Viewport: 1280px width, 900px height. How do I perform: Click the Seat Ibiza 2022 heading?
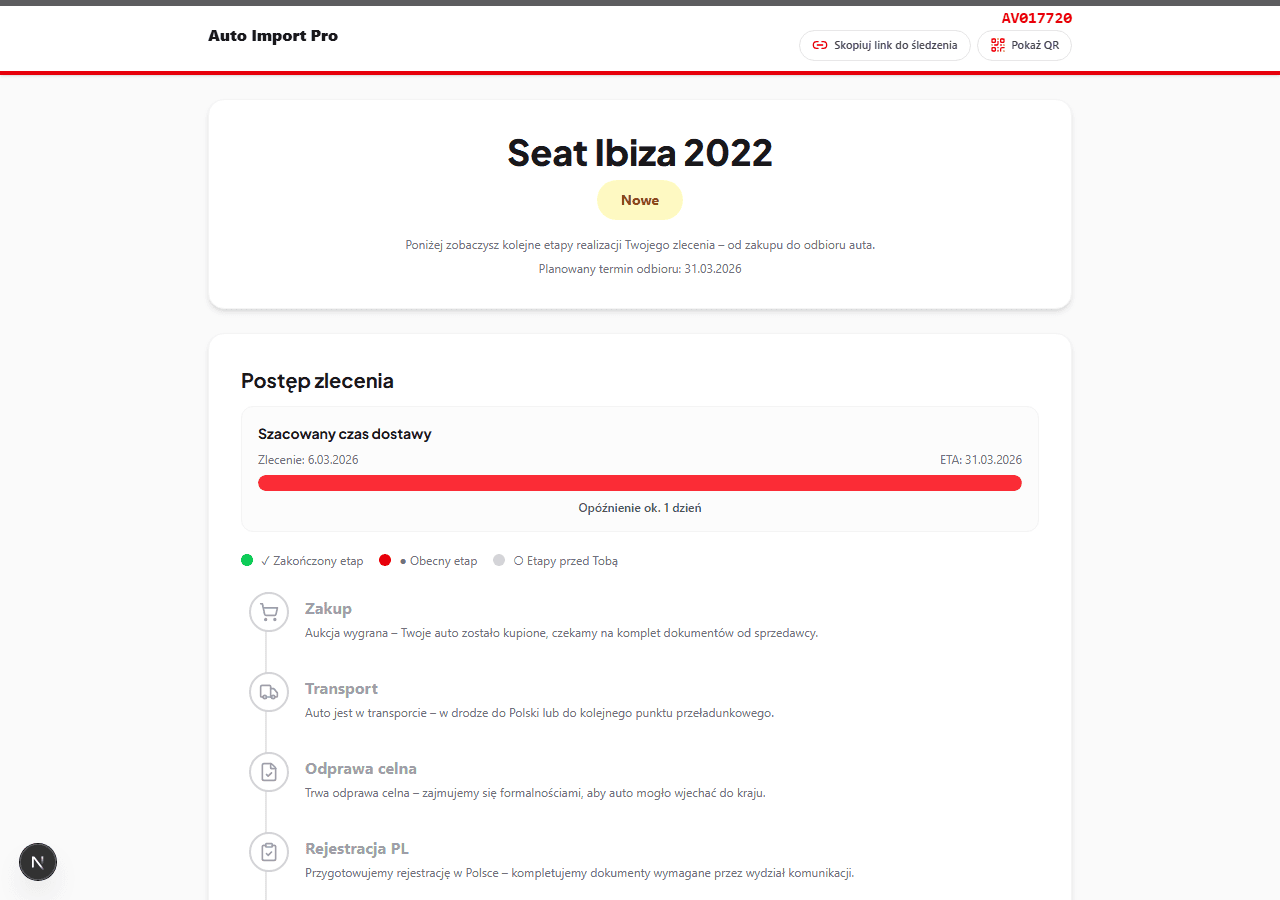[640, 153]
